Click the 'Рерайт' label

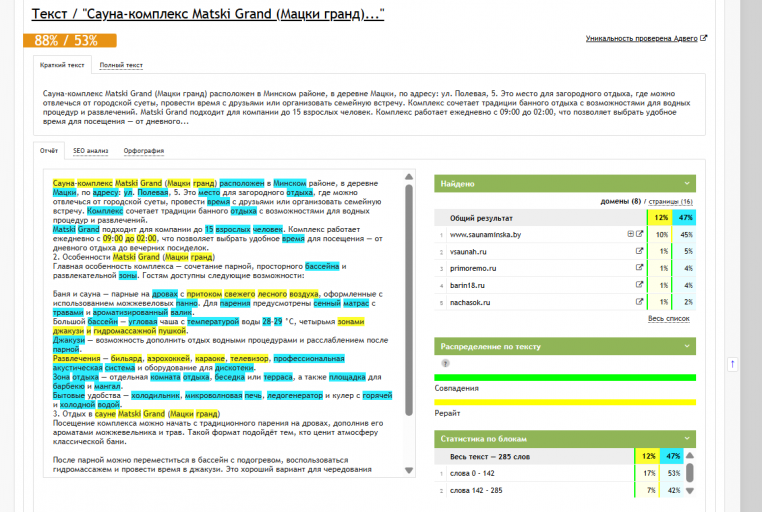(x=447, y=413)
